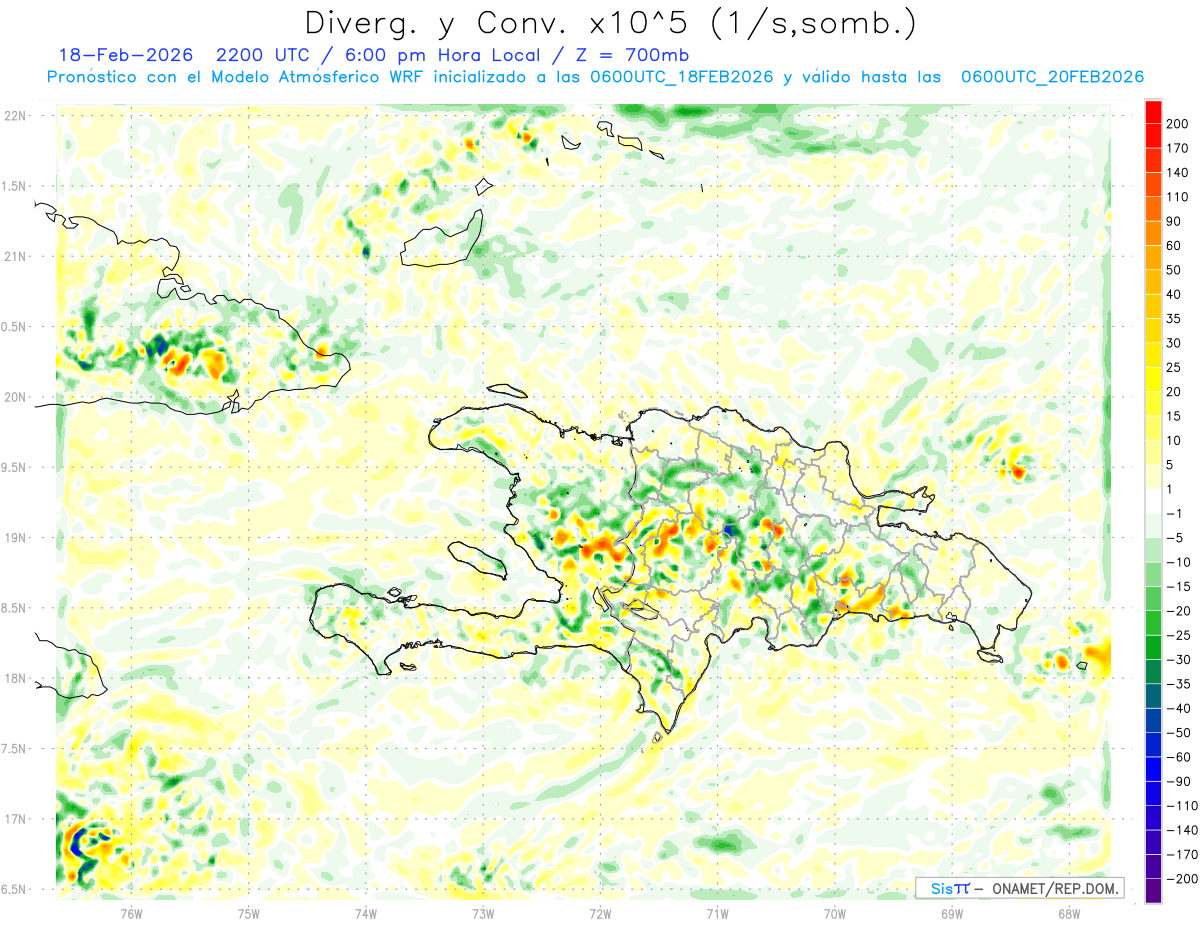Click the "72W" longitude label
This screenshot has width=1200, height=927.
coord(600,913)
